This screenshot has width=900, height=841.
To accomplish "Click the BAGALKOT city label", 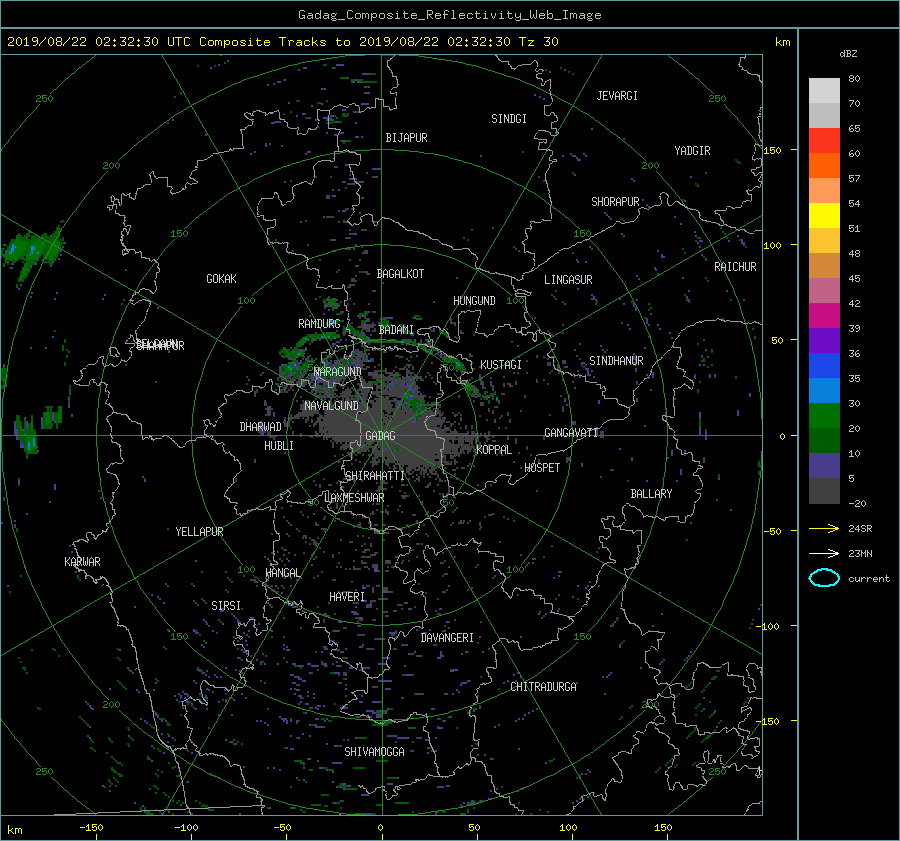I will pos(400,274).
